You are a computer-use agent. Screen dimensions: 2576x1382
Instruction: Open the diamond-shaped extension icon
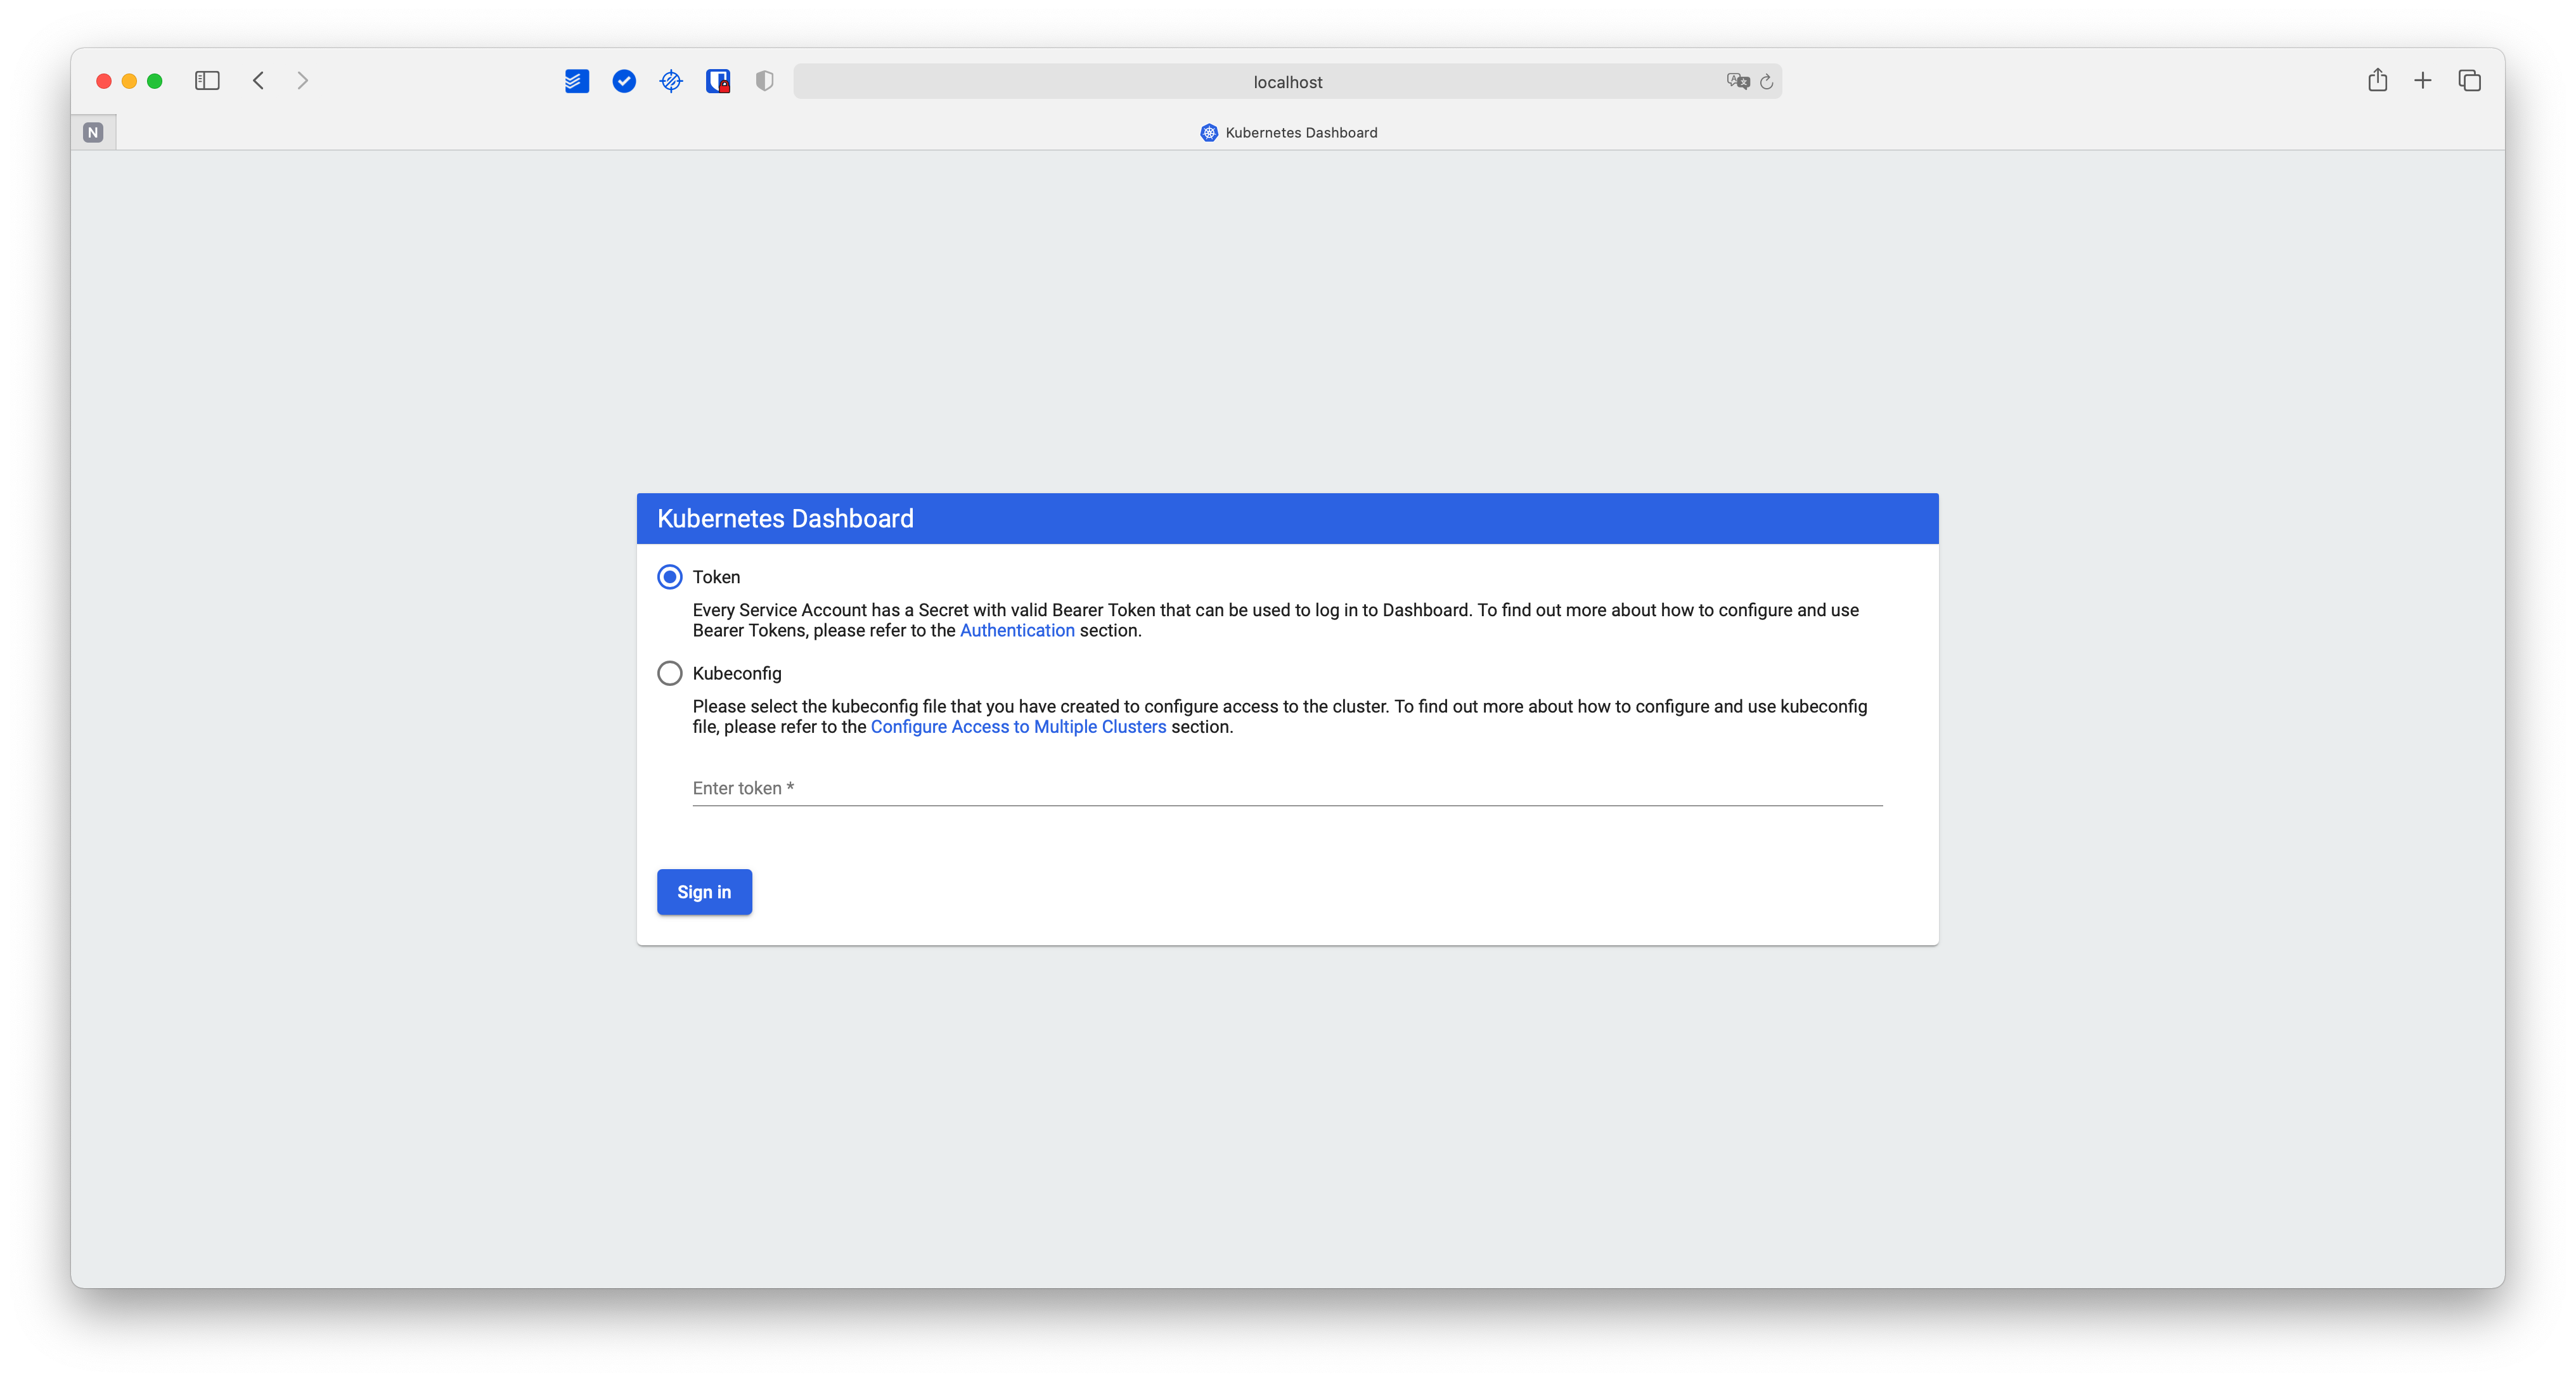tap(671, 81)
